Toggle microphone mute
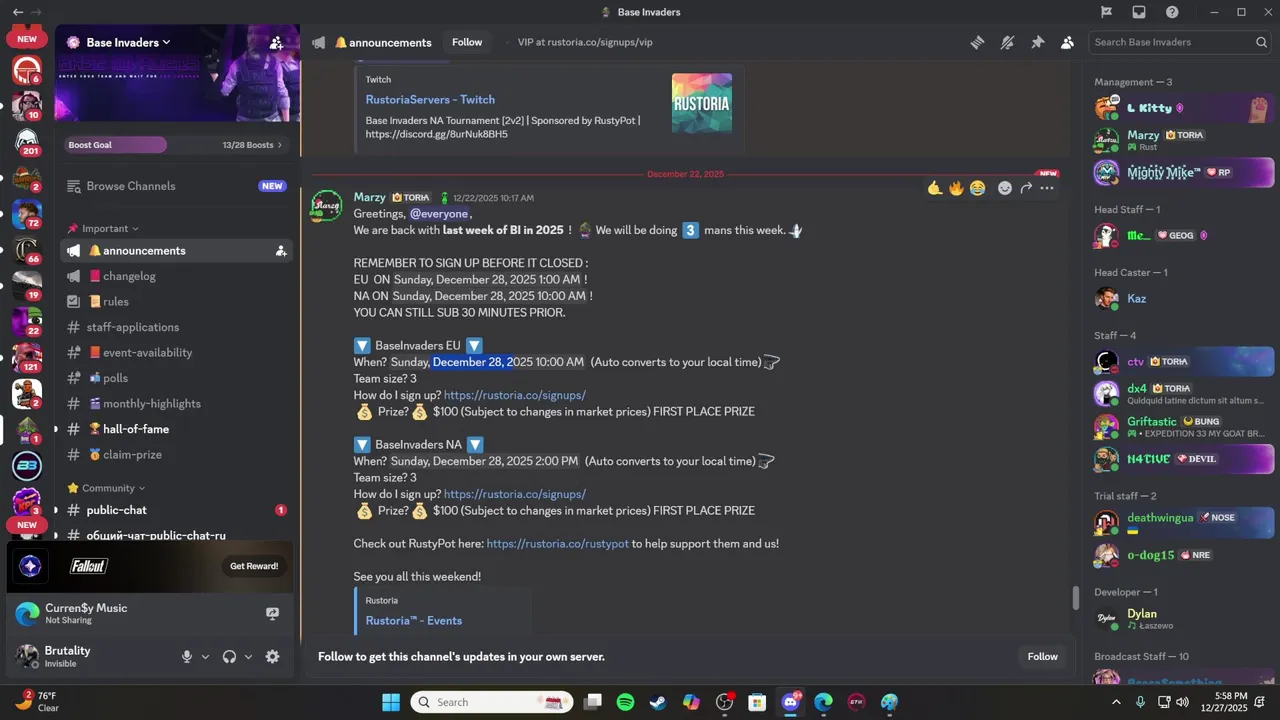Image resolution: width=1280 pixels, height=720 pixels. tap(186, 657)
